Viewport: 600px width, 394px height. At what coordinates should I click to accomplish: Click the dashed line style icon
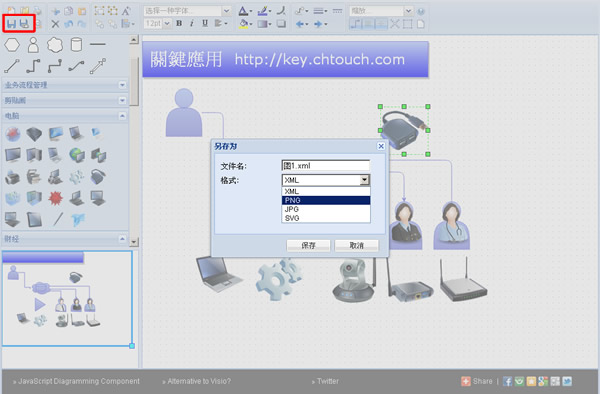tap(338, 11)
